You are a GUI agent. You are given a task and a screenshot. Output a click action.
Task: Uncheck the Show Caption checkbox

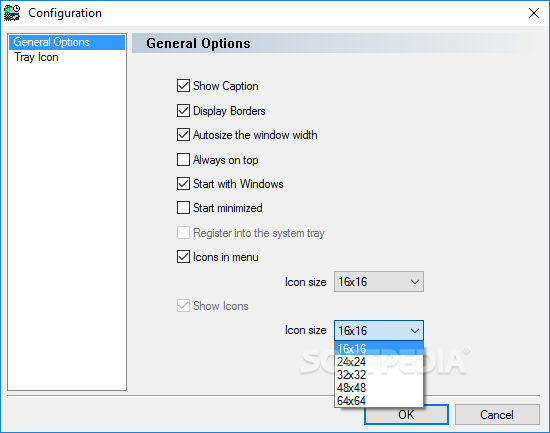183,86
